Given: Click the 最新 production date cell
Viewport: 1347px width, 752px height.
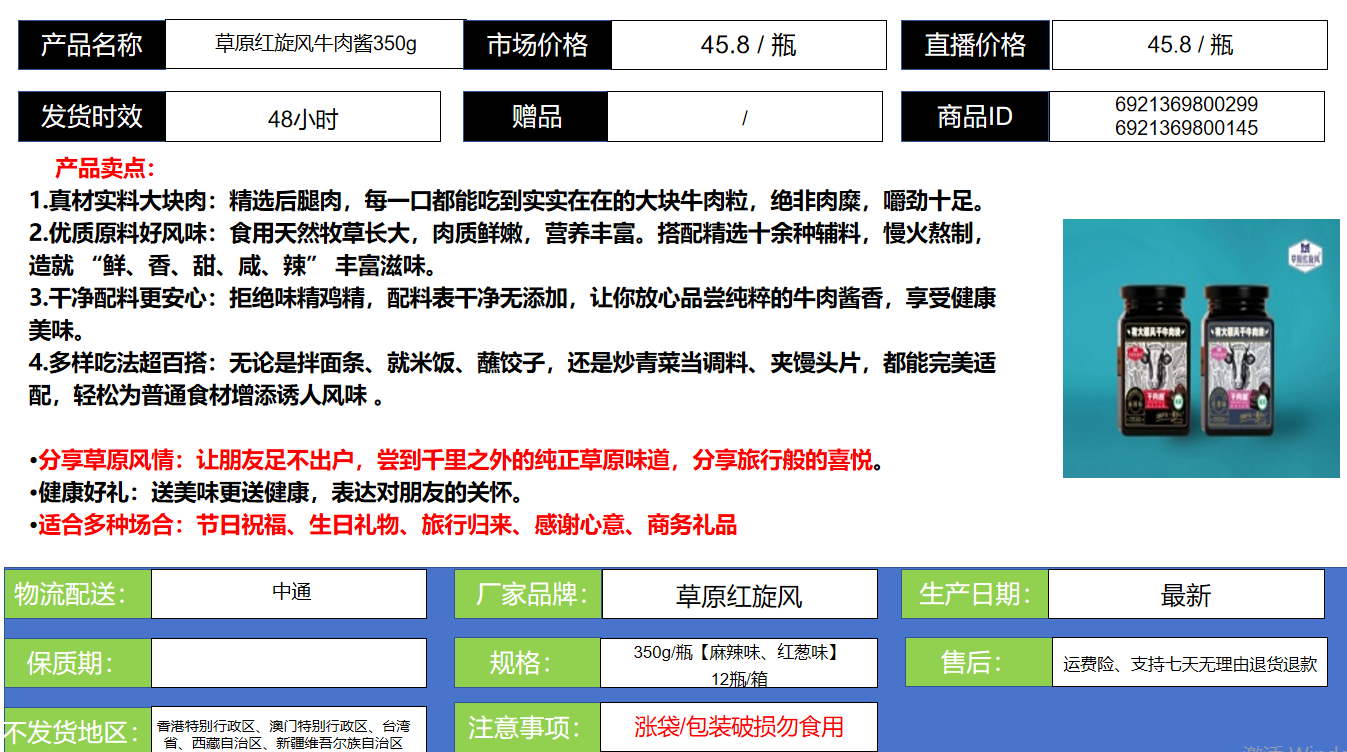Looking at the screenshot, I should click(1186, 596).
